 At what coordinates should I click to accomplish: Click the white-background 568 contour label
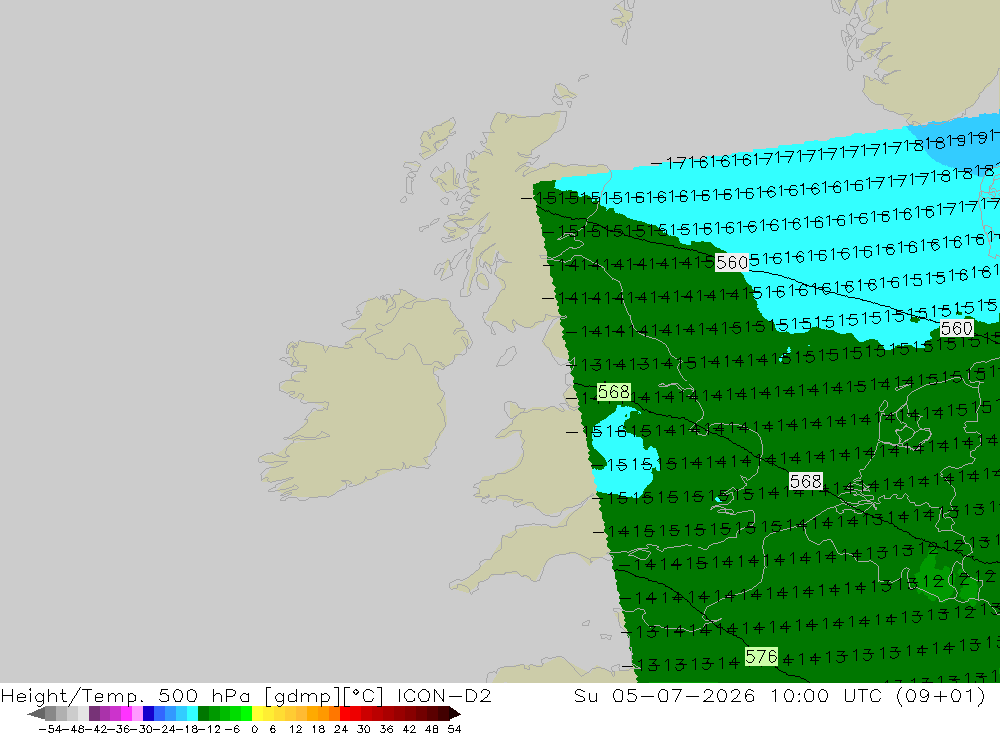[x=805, y=481]
